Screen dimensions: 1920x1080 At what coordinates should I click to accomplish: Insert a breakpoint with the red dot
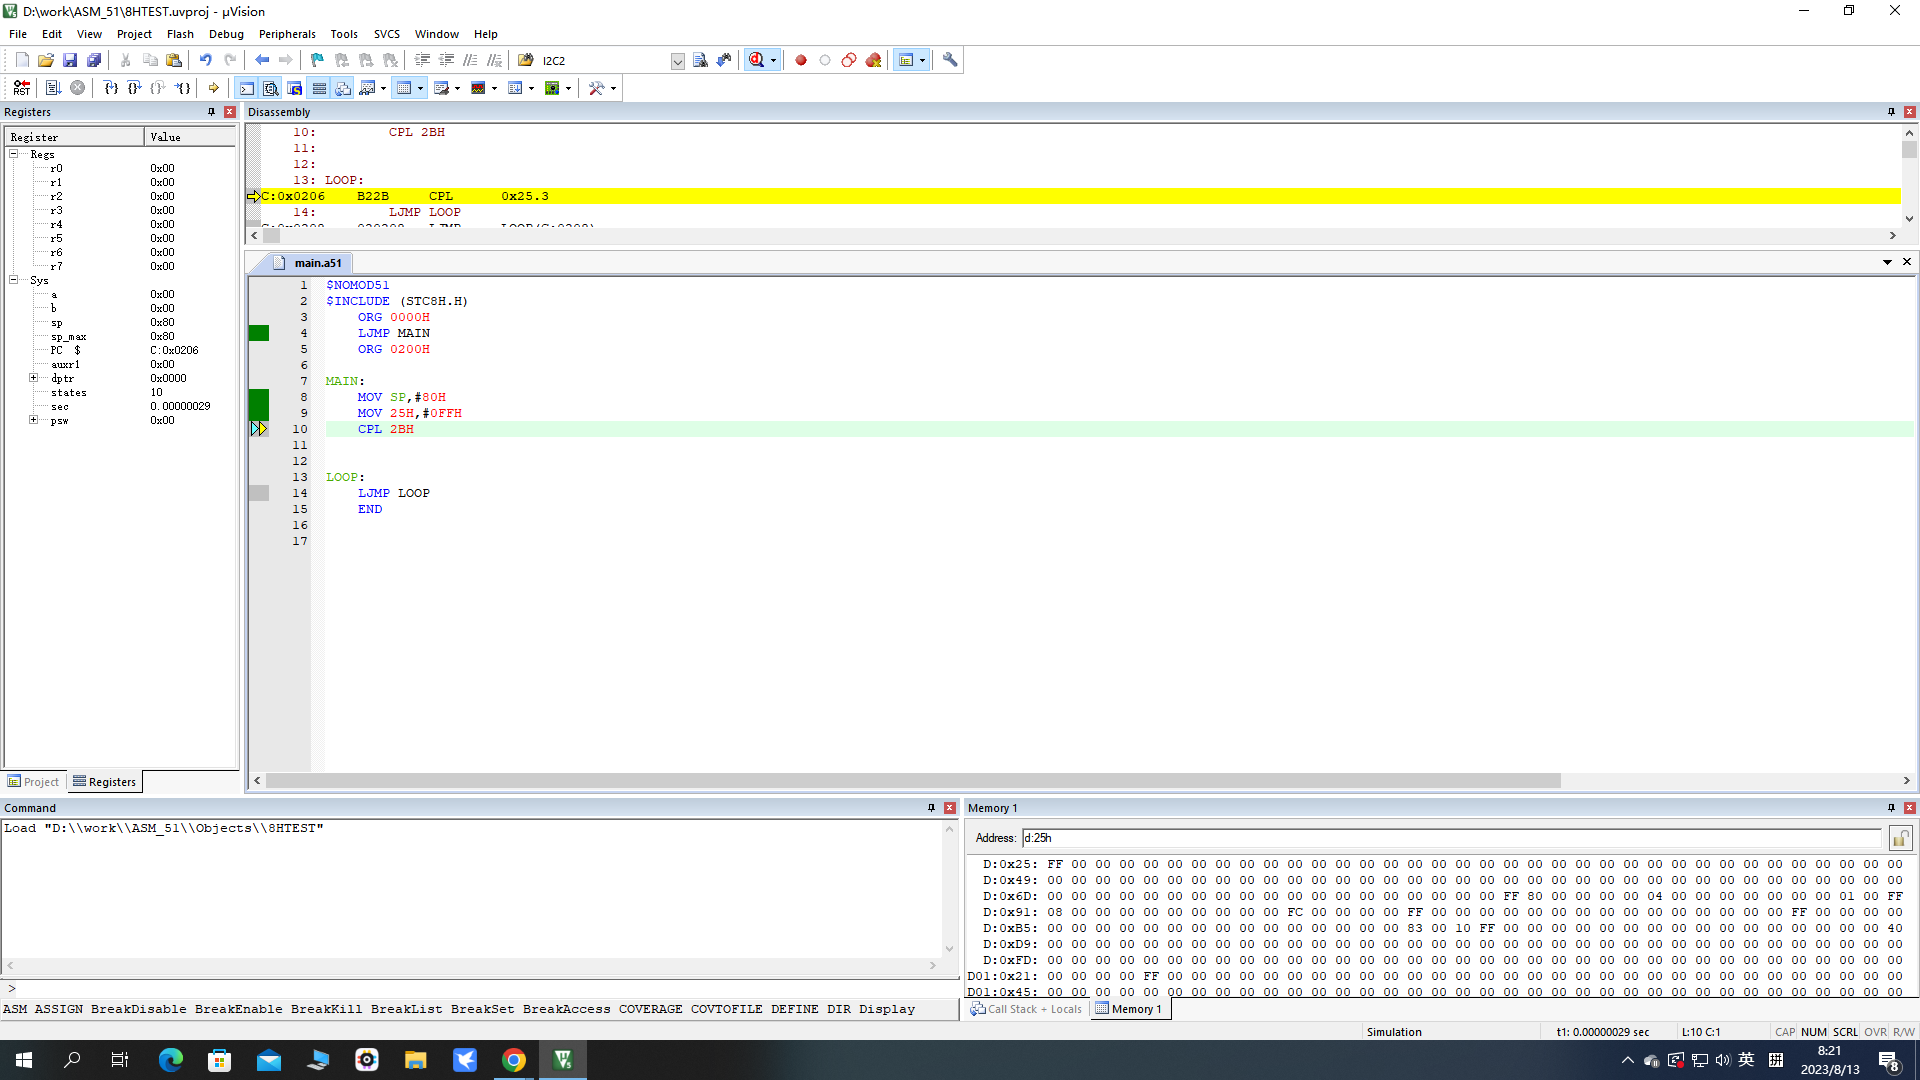pyautogui.click(x=801, y=60)
